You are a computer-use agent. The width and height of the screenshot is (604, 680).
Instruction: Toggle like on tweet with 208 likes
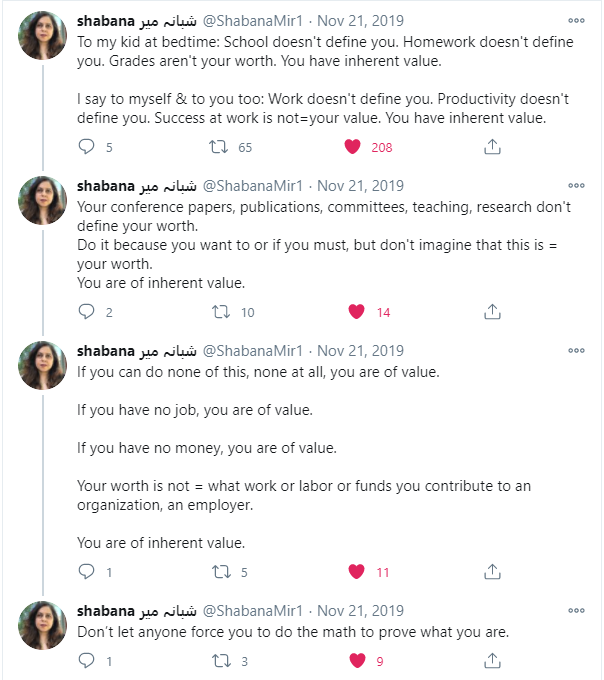[x=352, y=147]
